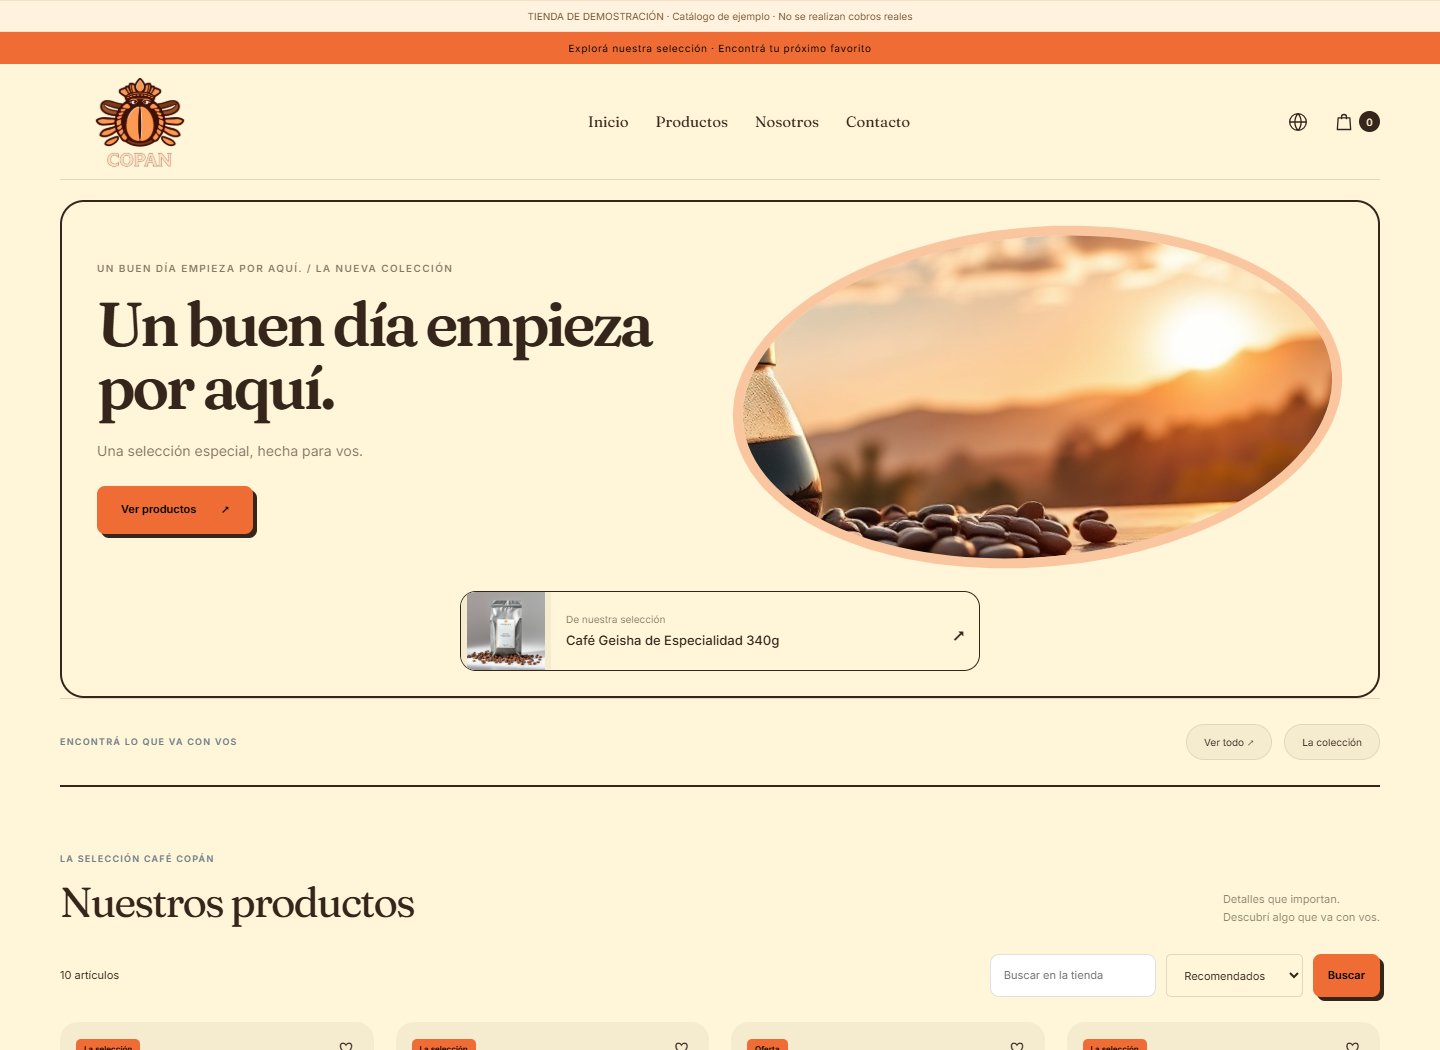Click the Copan coffee bean logo

tap(140, 122)
